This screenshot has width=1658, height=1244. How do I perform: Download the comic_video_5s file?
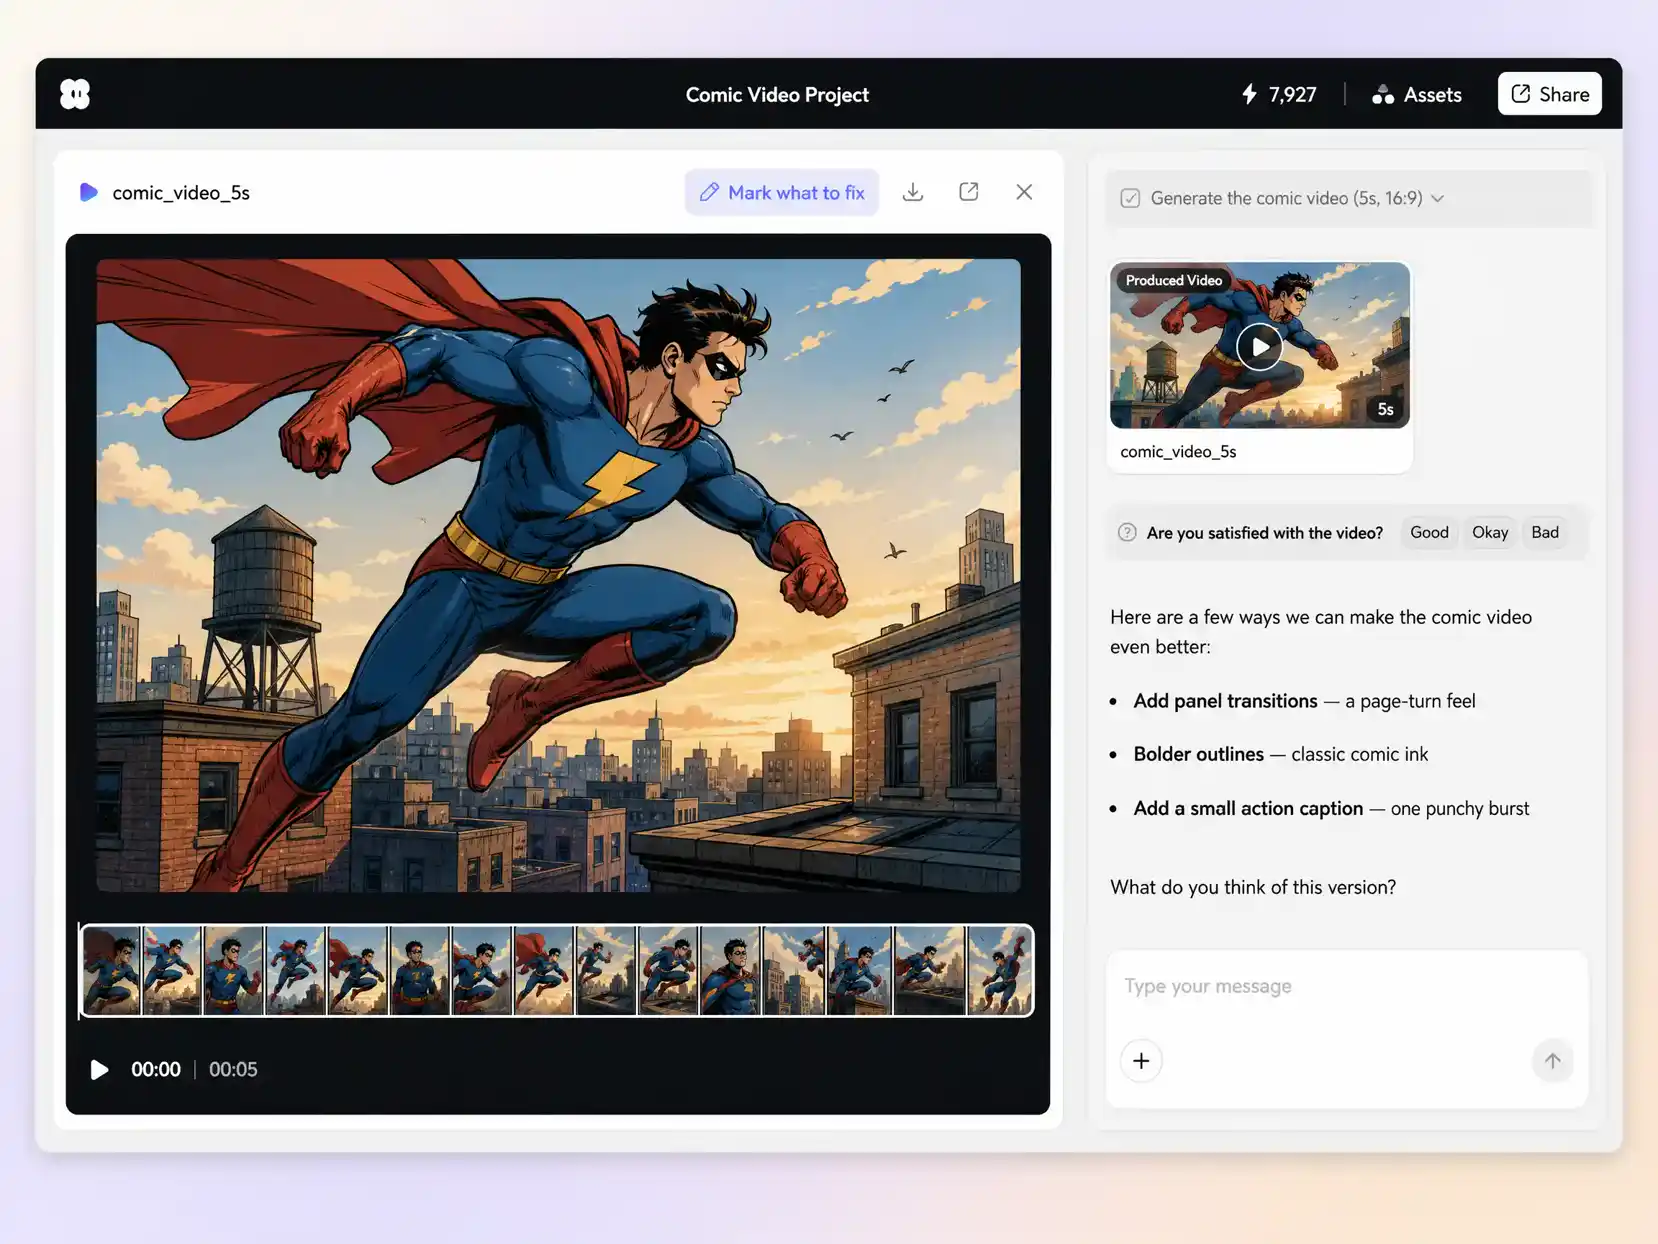tap(913, 192)
